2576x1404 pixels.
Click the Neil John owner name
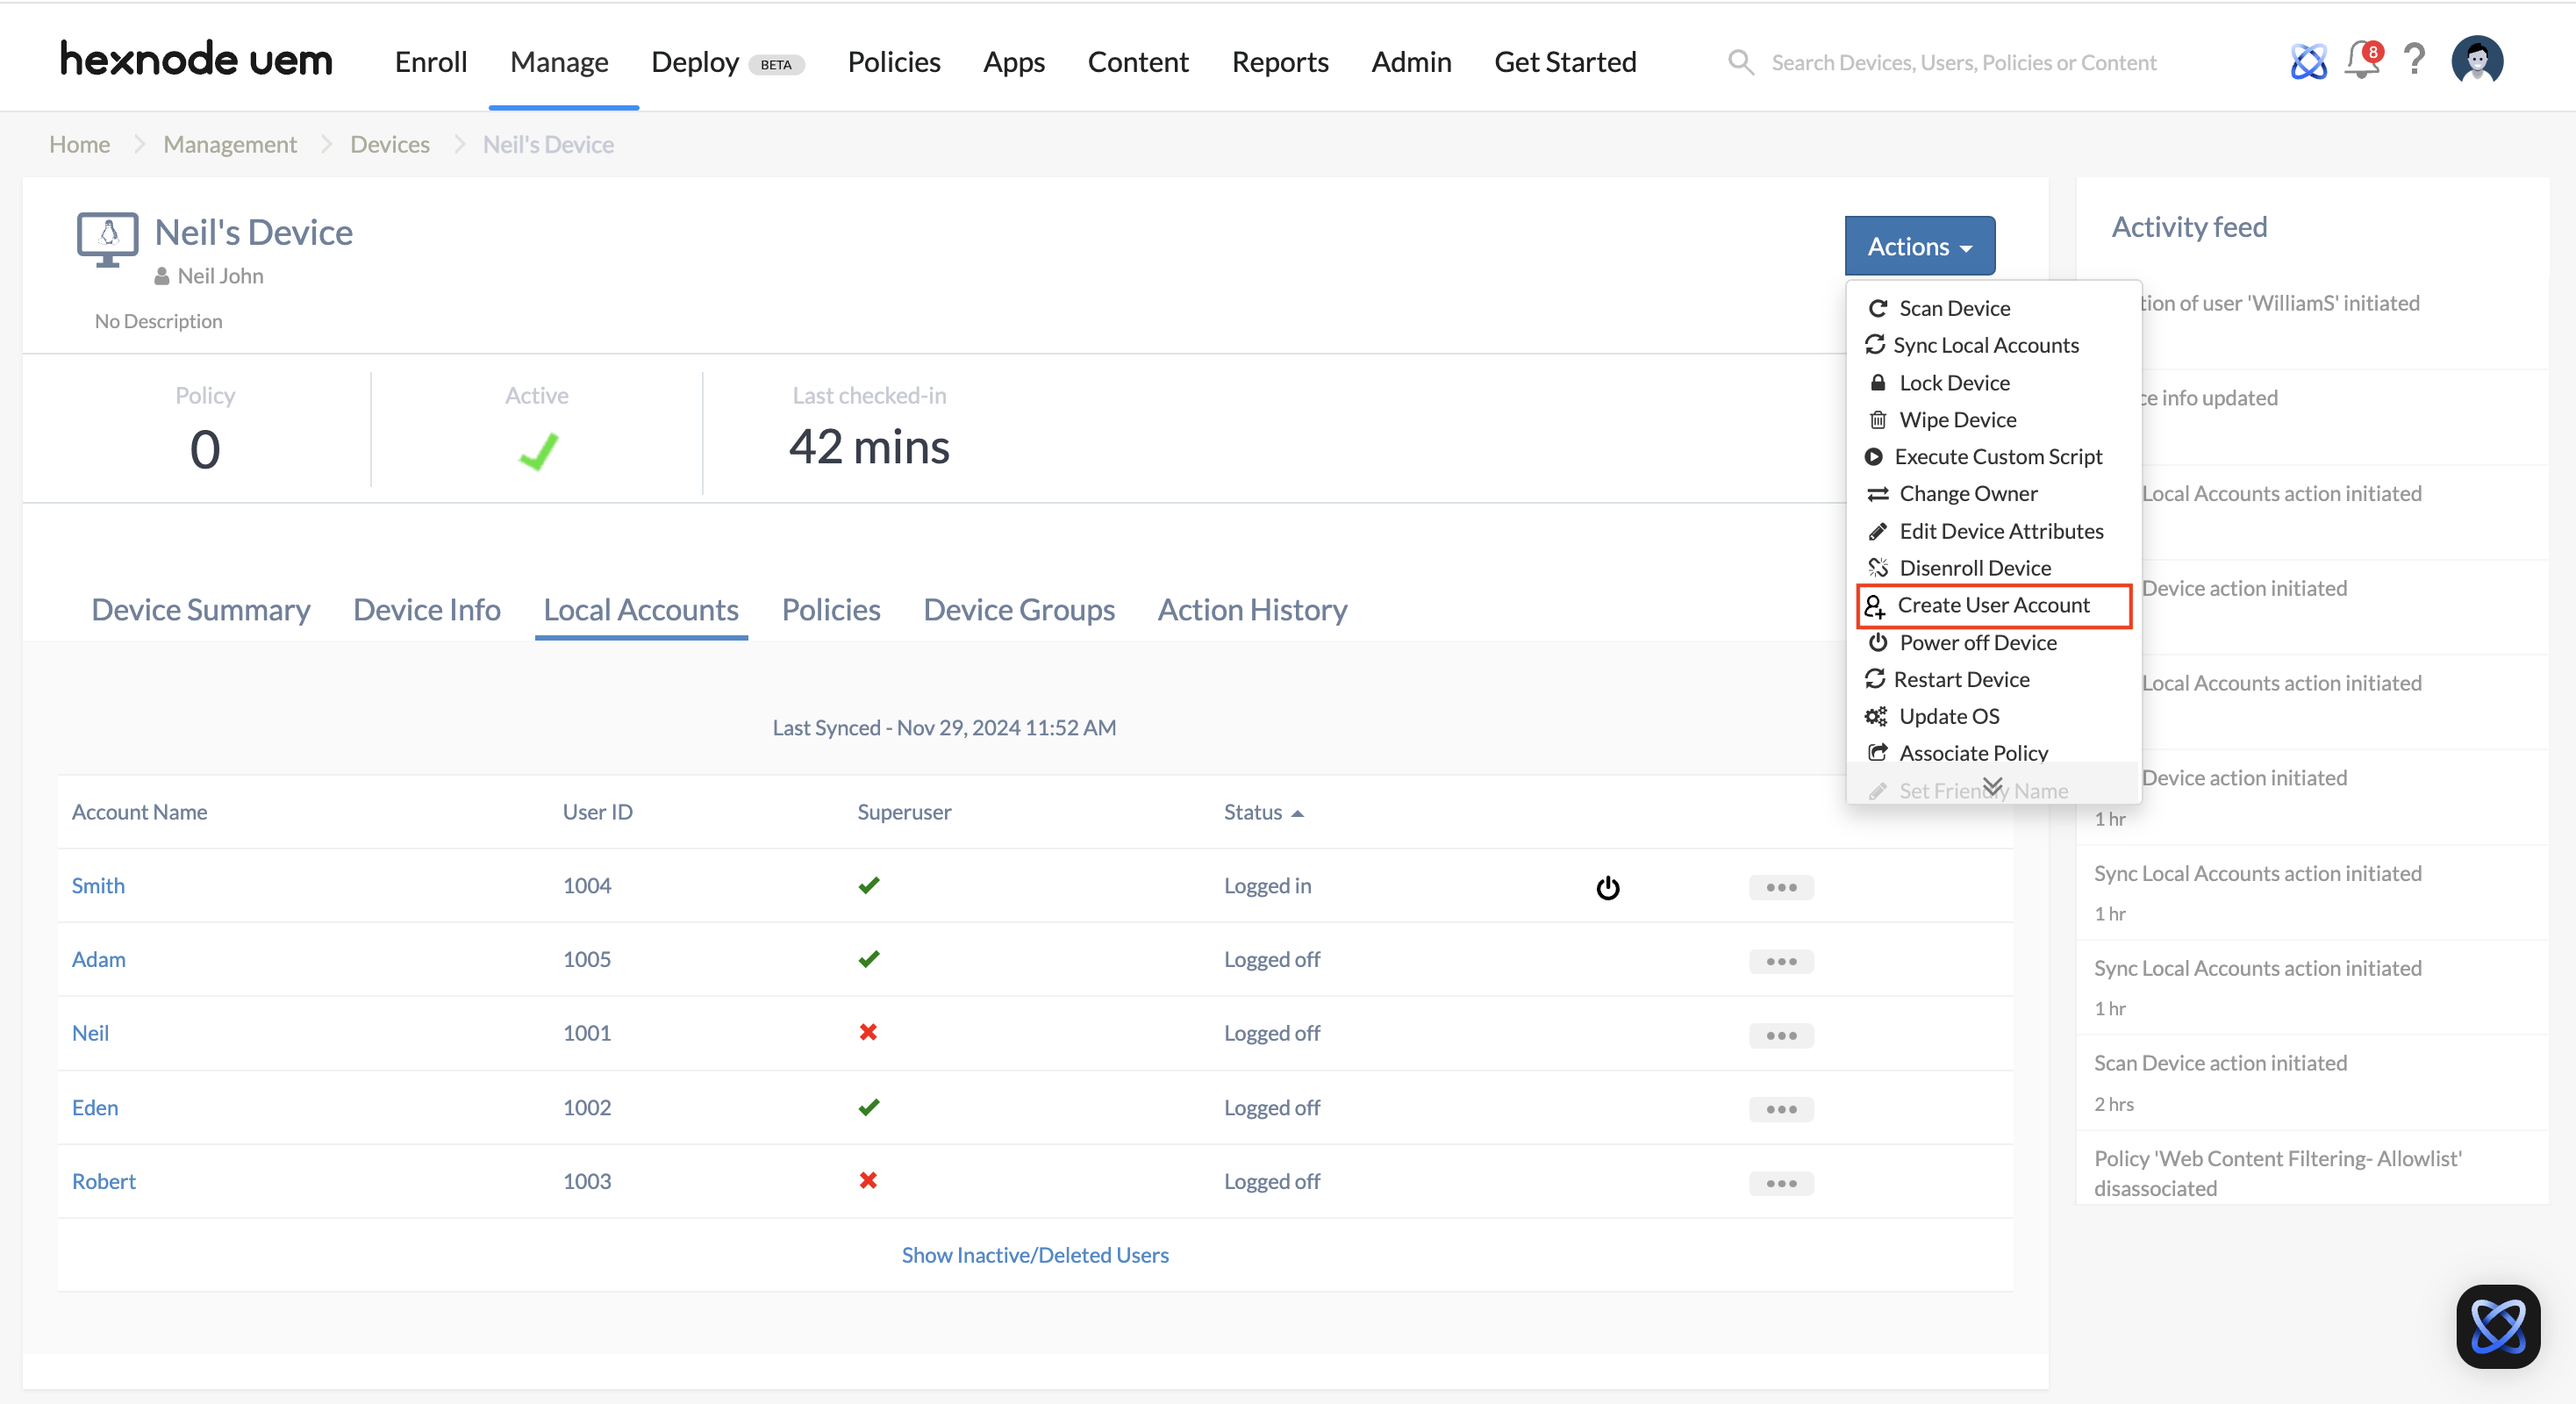(220, 276)
